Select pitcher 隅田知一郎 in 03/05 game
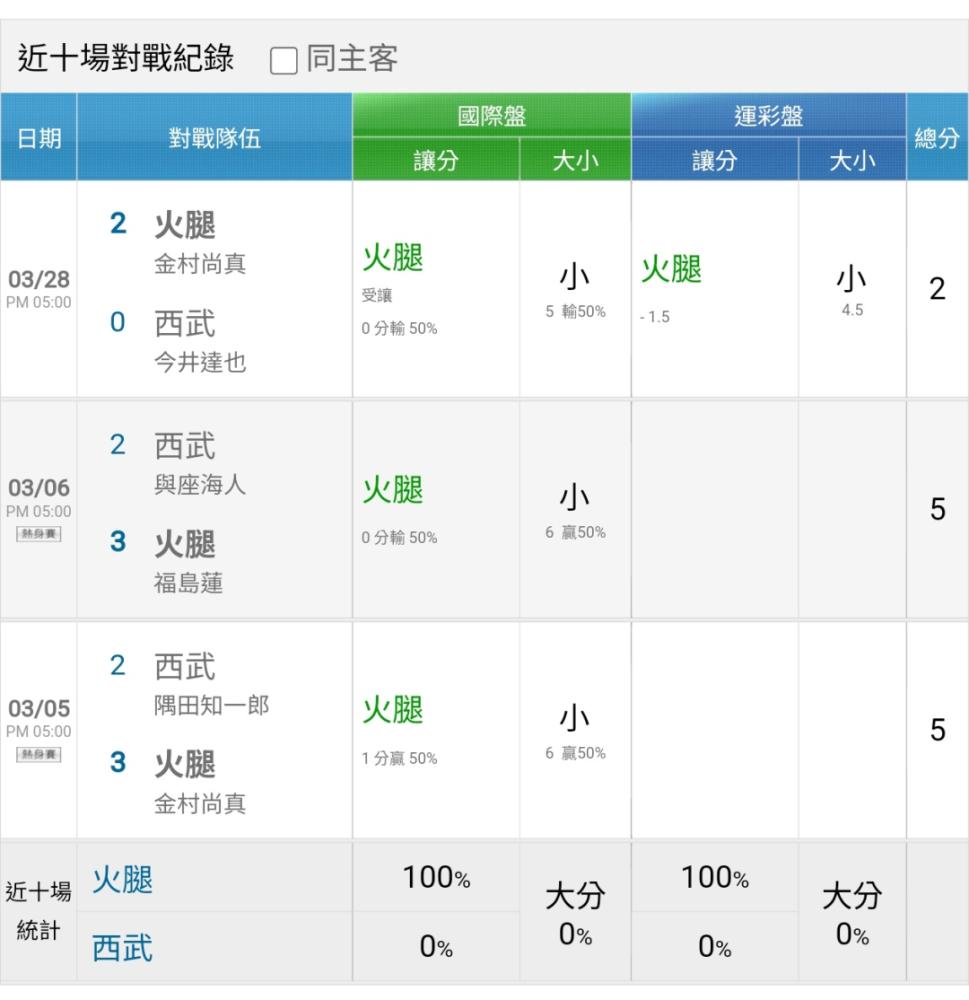The image size is (969, 1000). [211, 705]
